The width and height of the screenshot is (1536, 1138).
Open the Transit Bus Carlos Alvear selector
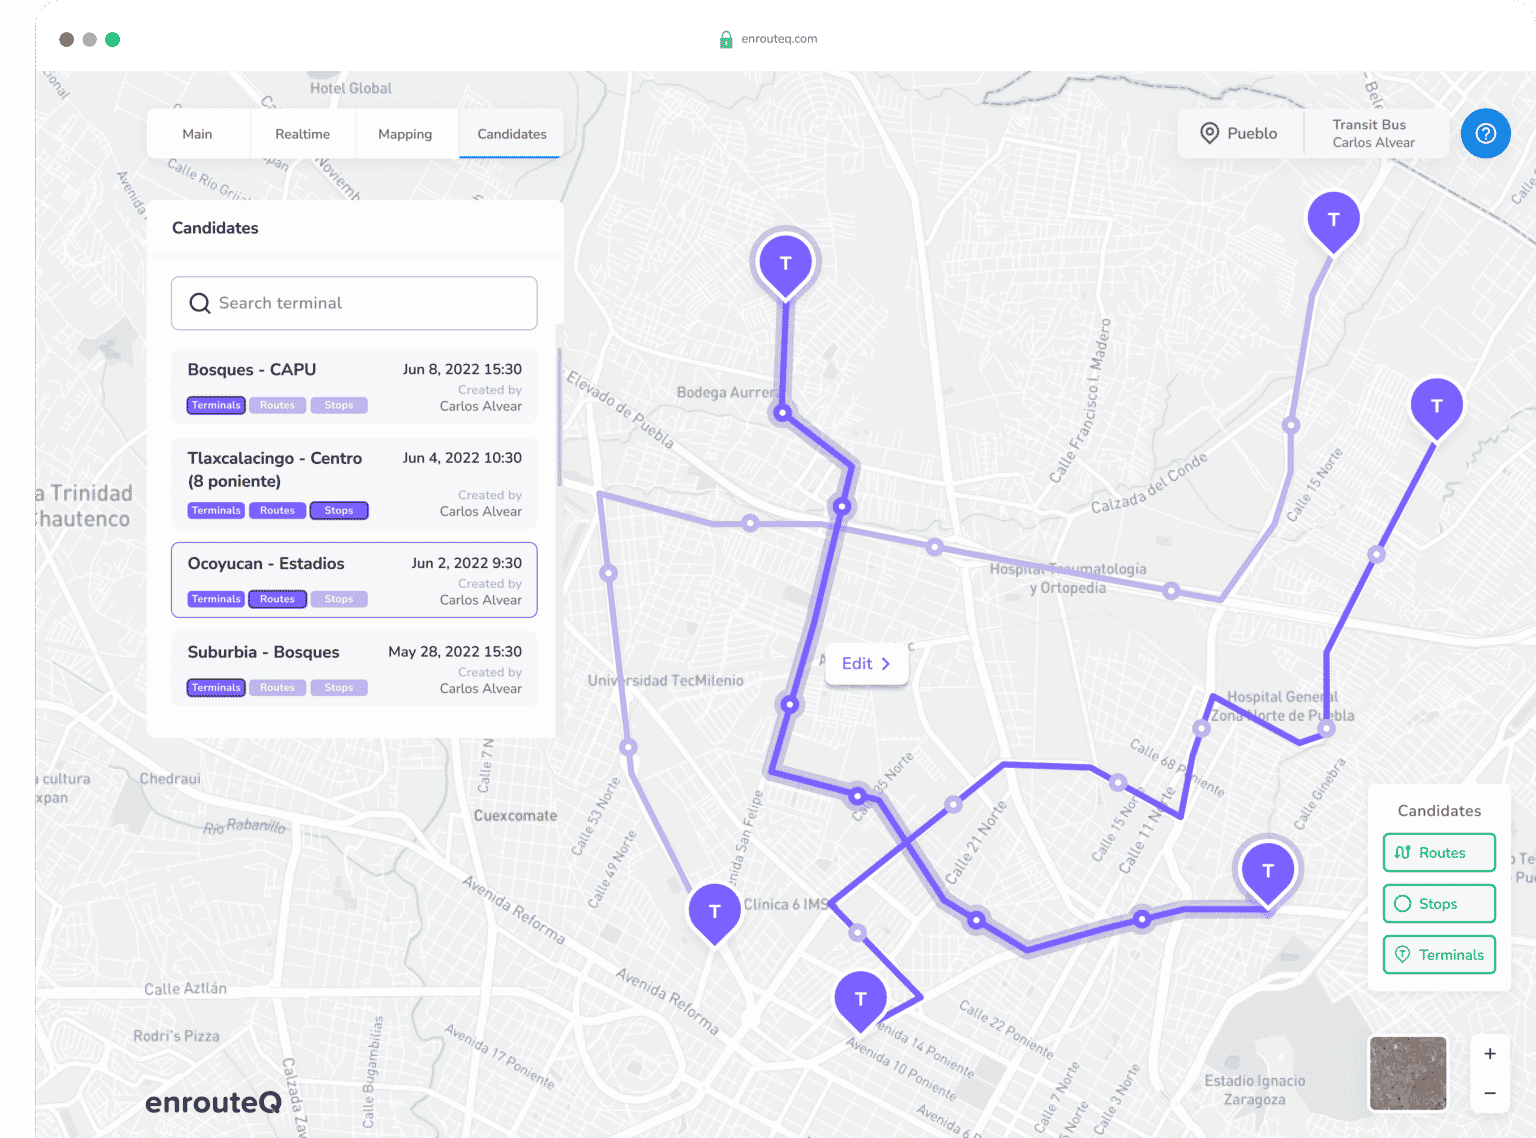pyautogui.click(x=1375, y=132)
